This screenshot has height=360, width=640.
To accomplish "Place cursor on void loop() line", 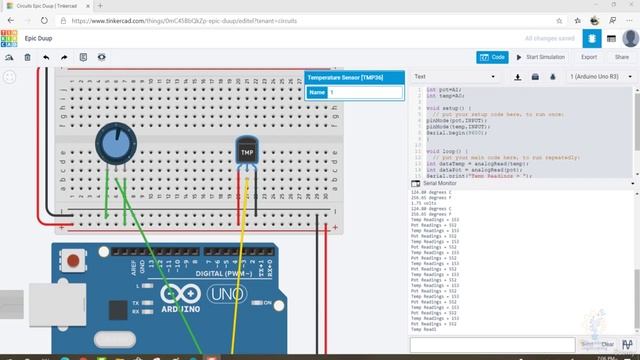I will 447,151.
